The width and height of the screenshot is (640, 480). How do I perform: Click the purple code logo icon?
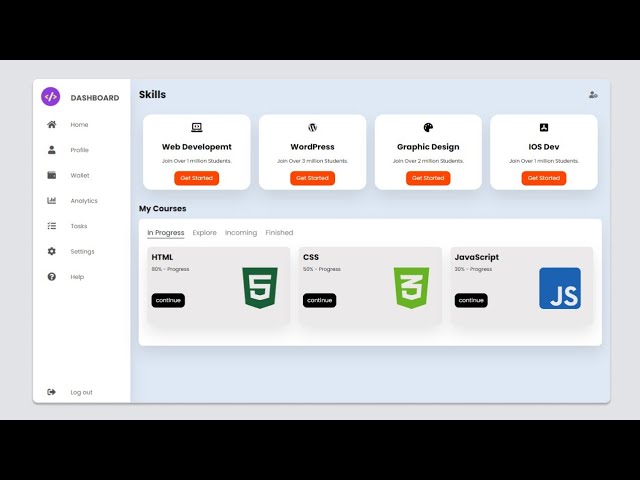click(x=51, y=97)
